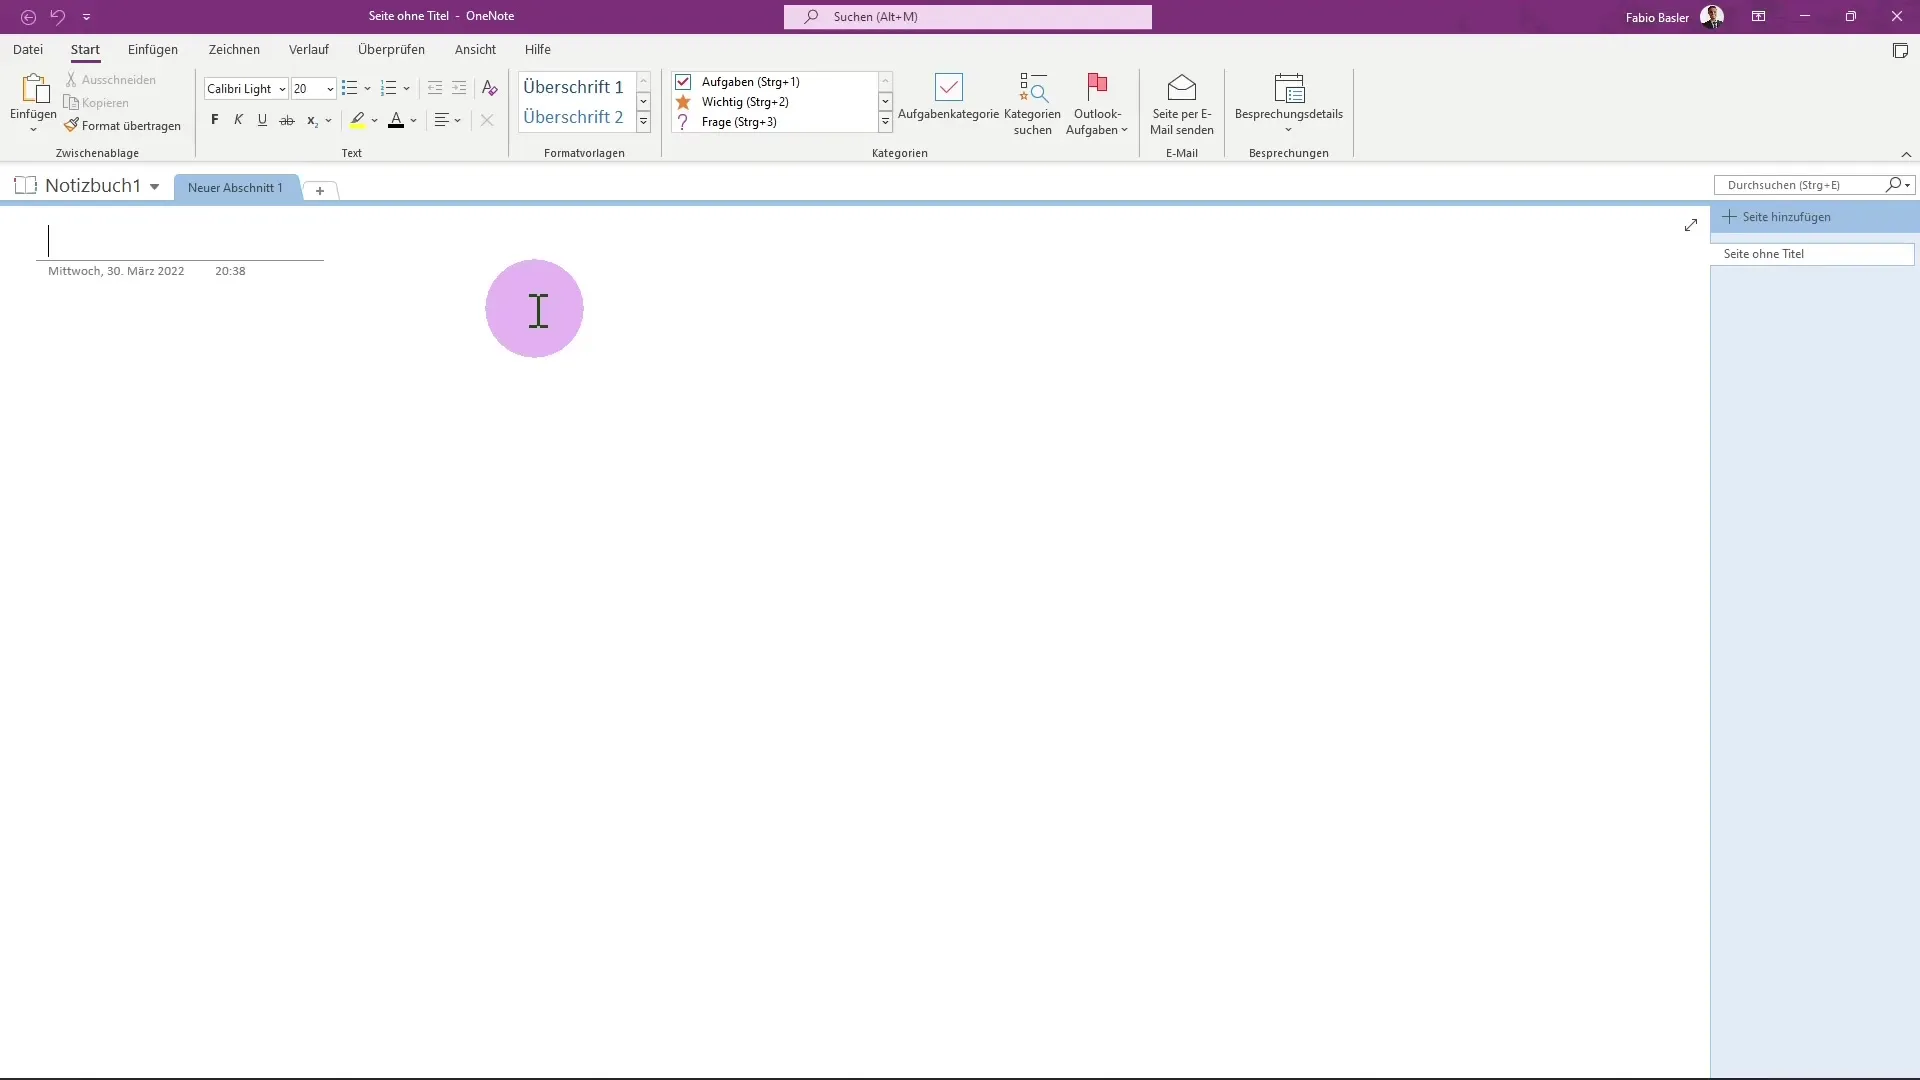Image resolution: width=1920 pixels, height=1080 pixels.
Task: Switch to Einfügen tab
Action: coord(153,49)
